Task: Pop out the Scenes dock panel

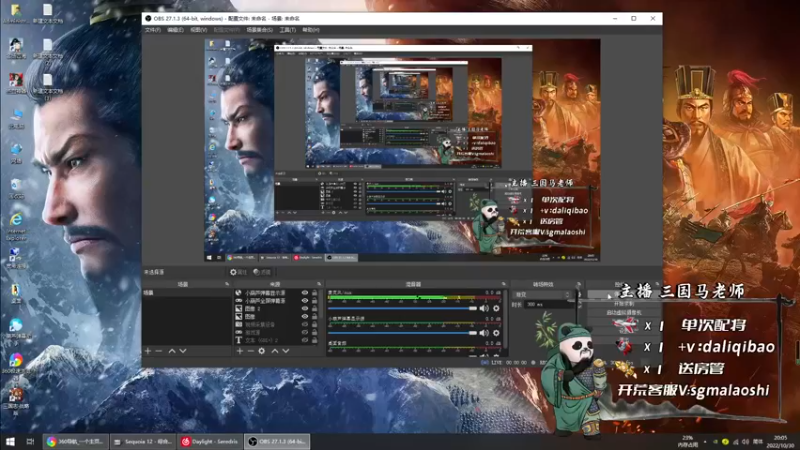Action: [227, 284]
